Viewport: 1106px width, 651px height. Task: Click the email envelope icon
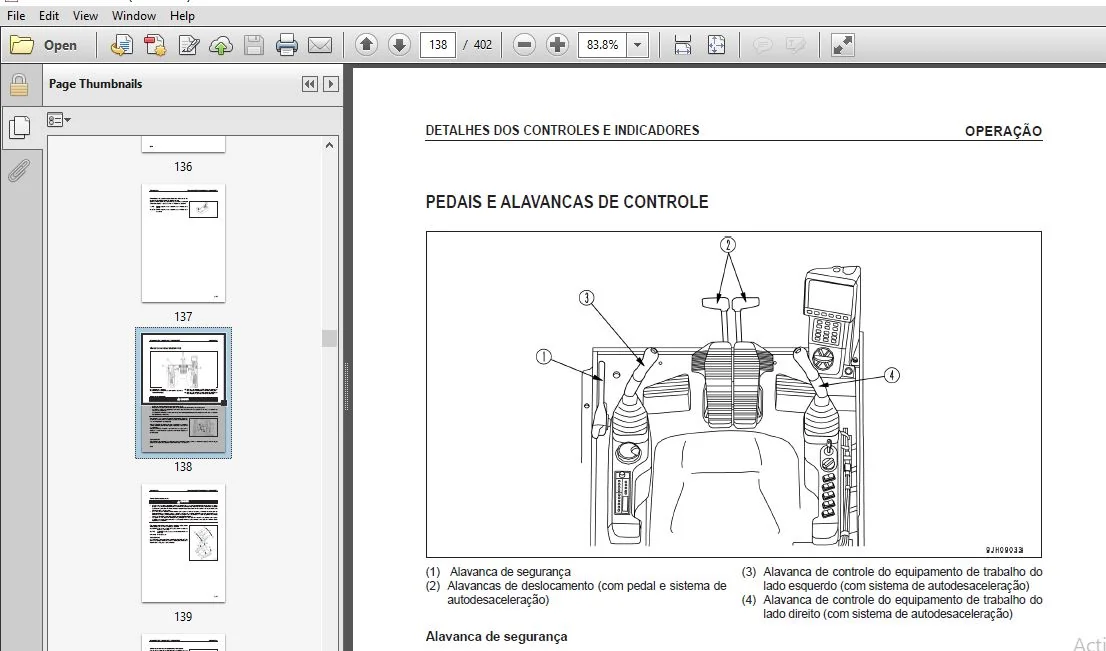320,45
